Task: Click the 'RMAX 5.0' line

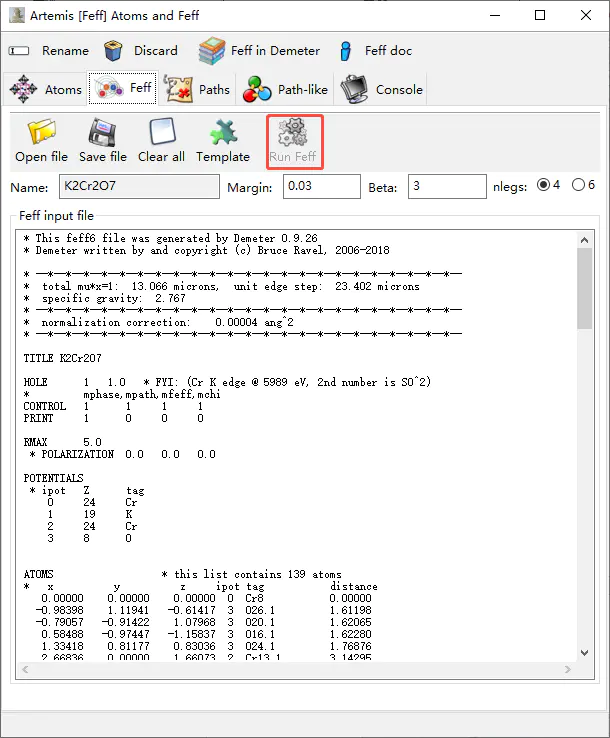Action: [63, 442]
